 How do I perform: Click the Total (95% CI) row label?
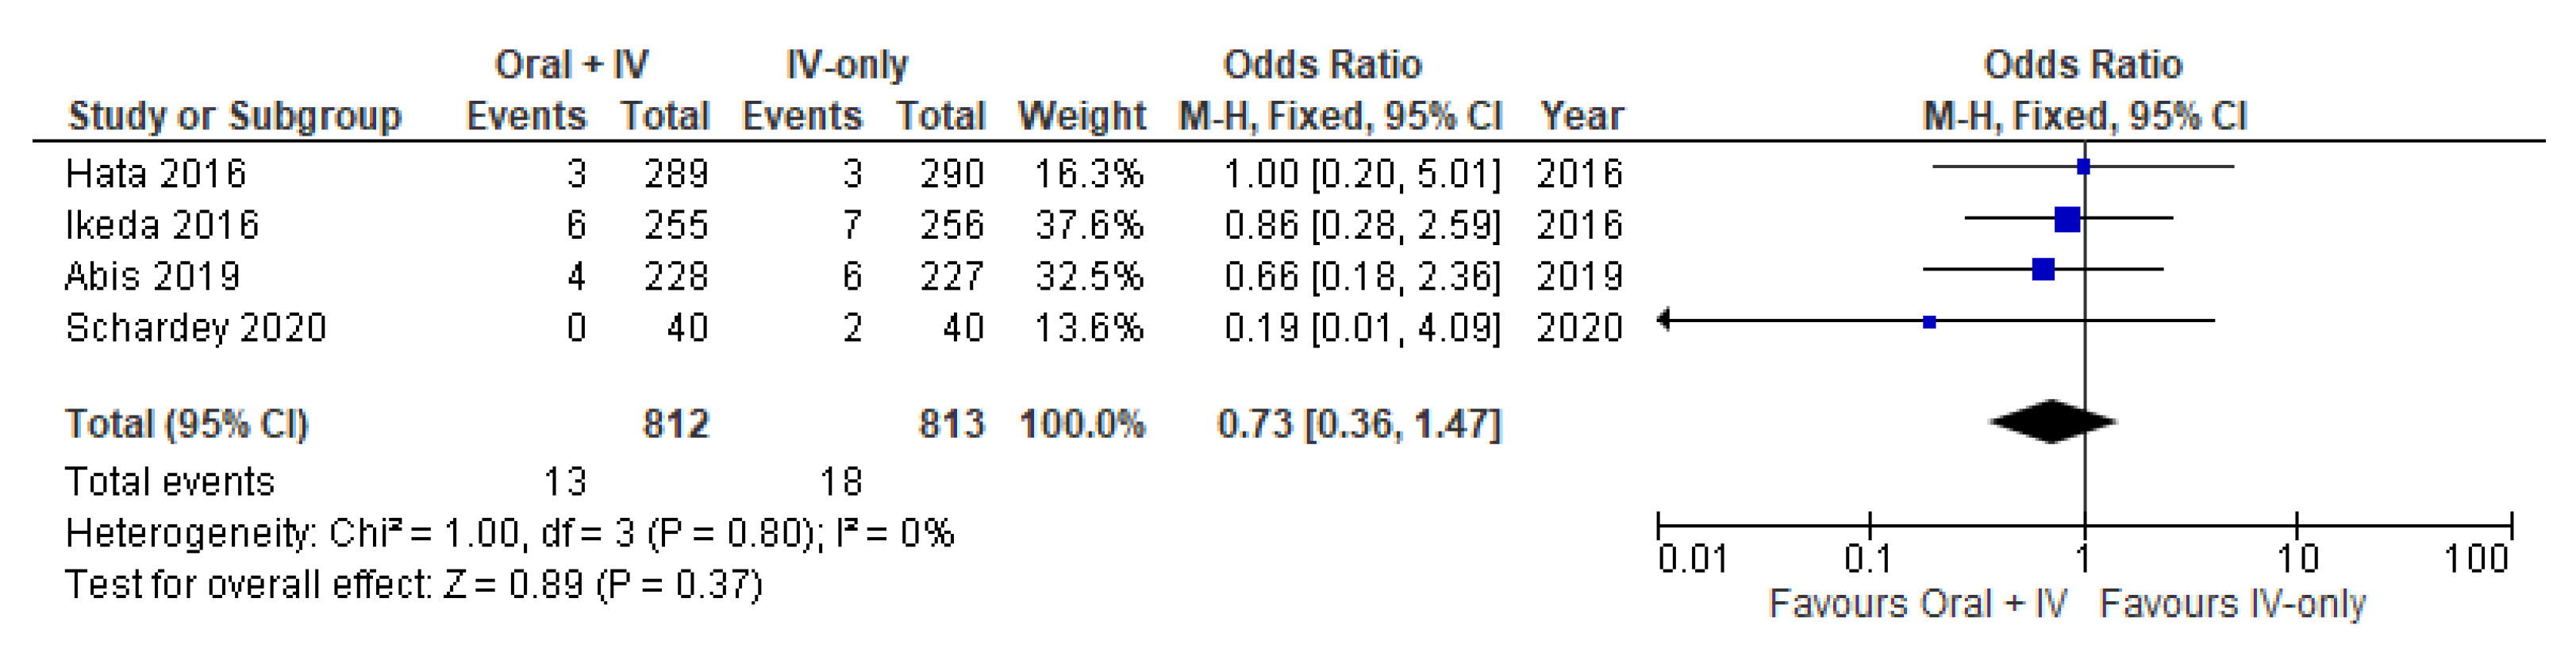(187, 424)
